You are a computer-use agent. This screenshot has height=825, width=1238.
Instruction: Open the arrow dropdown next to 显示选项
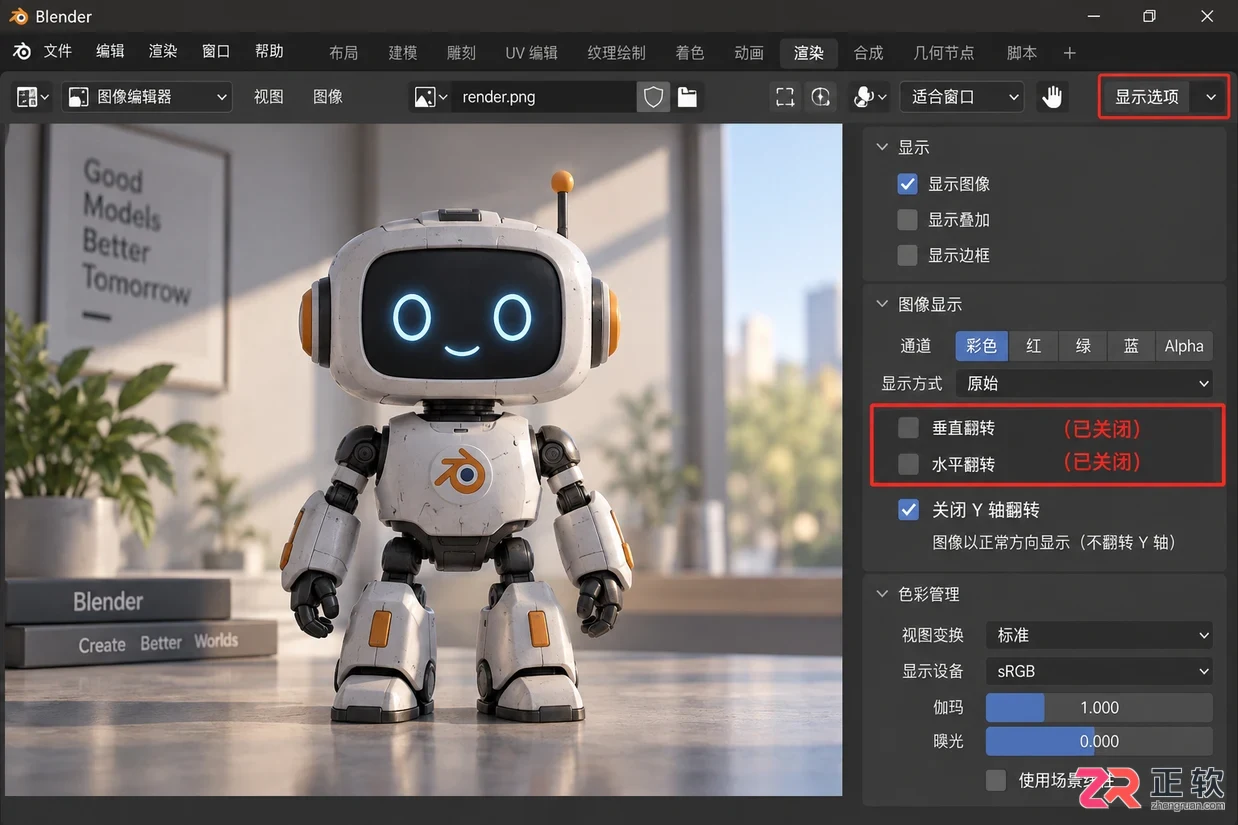pos(1211,97)
